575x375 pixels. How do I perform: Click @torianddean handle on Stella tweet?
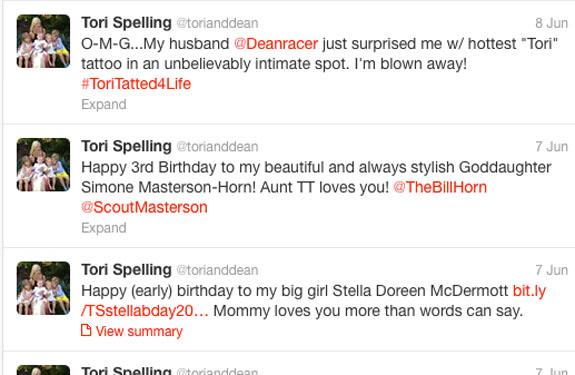(217, 270)
